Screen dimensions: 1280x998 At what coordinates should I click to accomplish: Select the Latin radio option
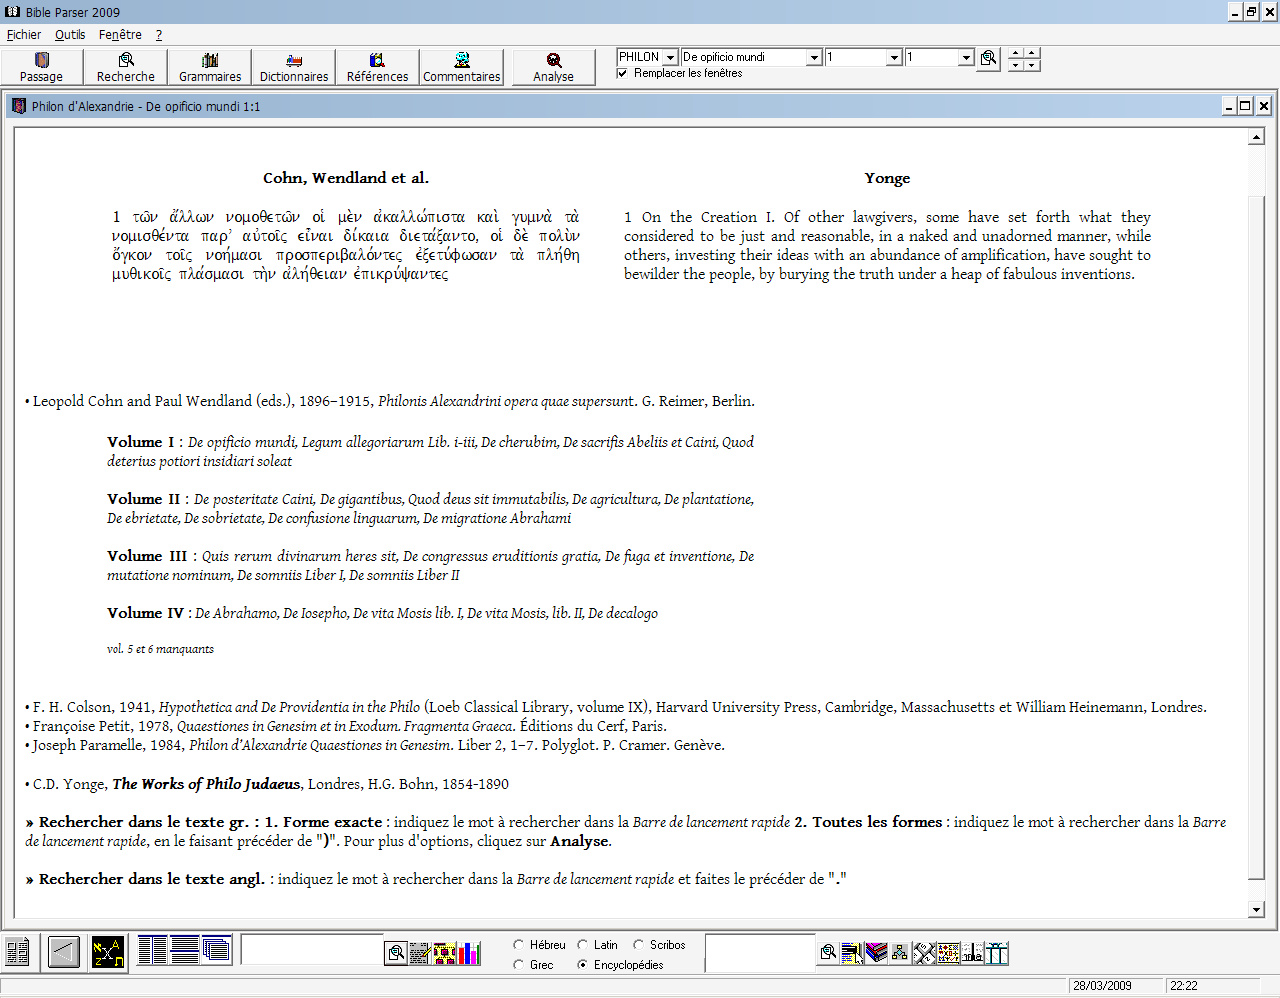[583, 945]
